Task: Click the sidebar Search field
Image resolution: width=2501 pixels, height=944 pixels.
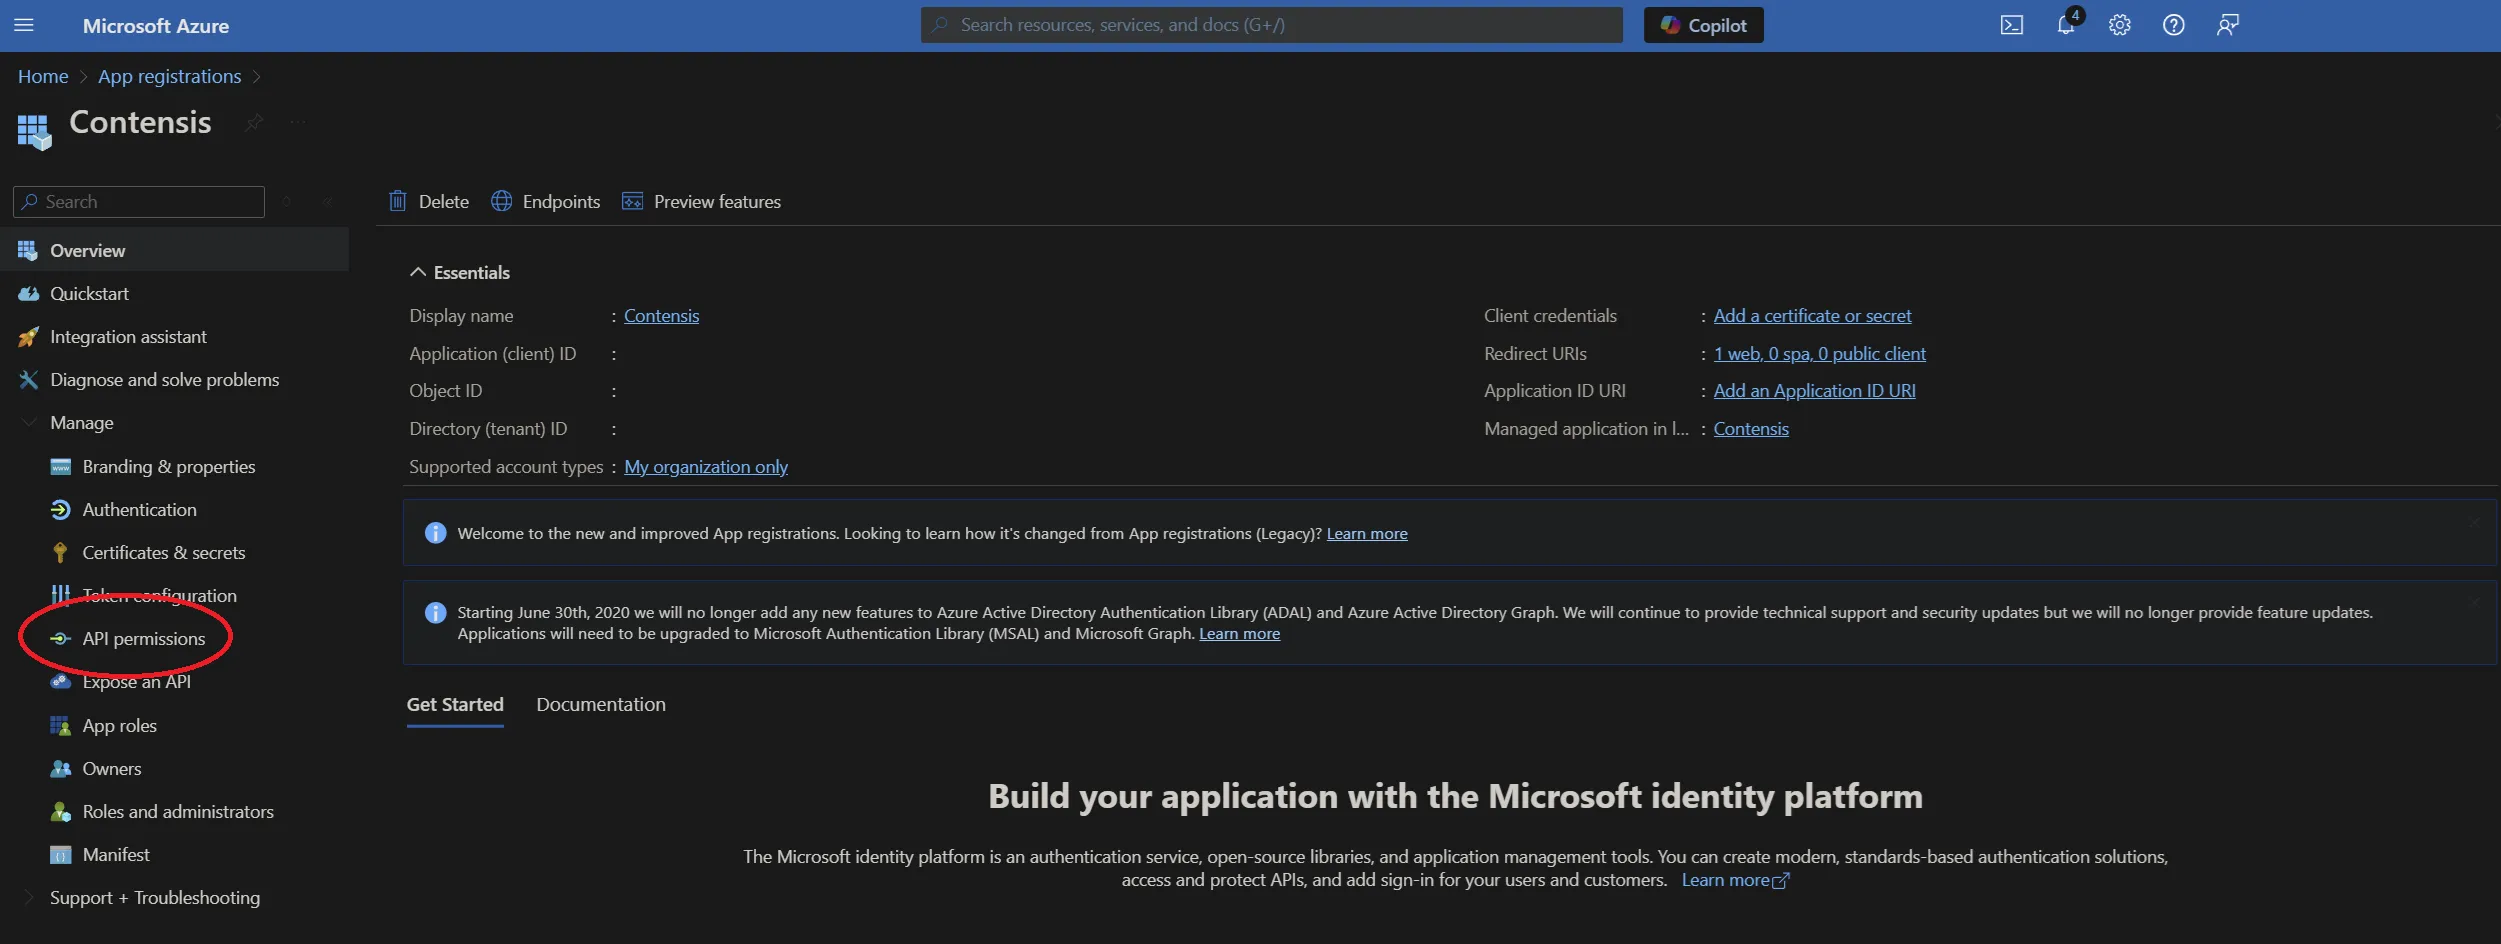Action: point(139,201)
